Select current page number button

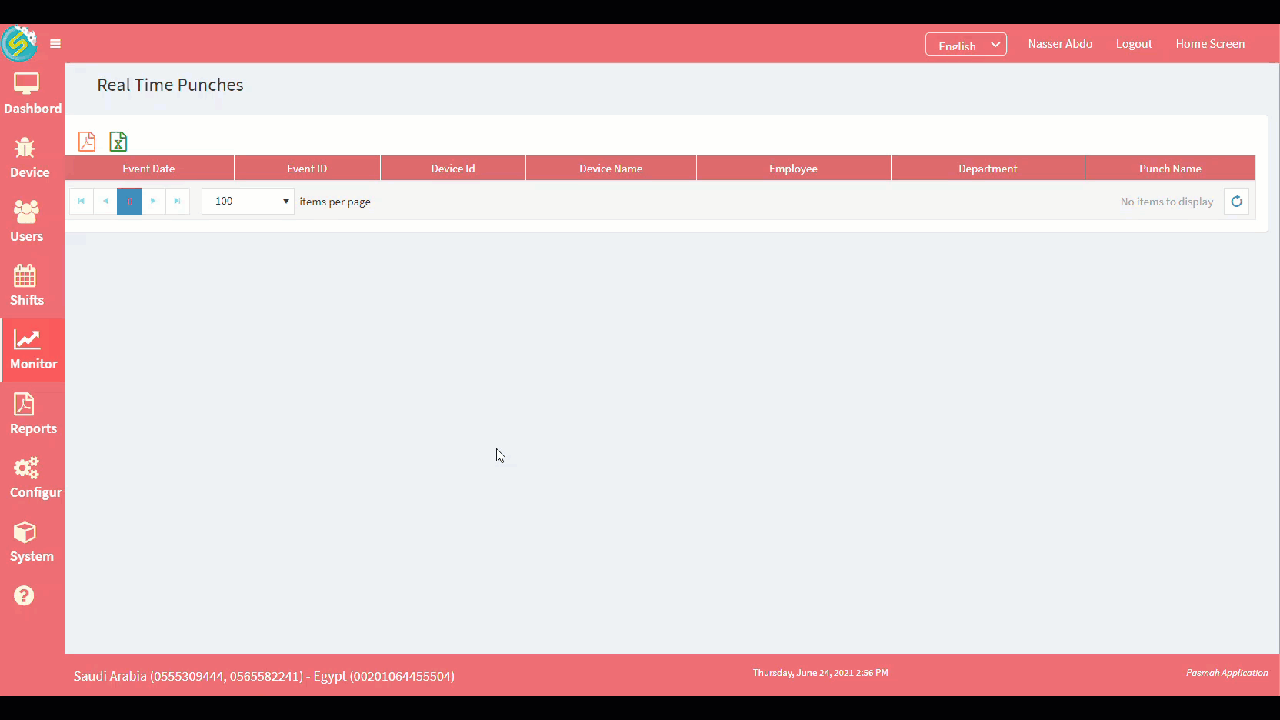129,201
